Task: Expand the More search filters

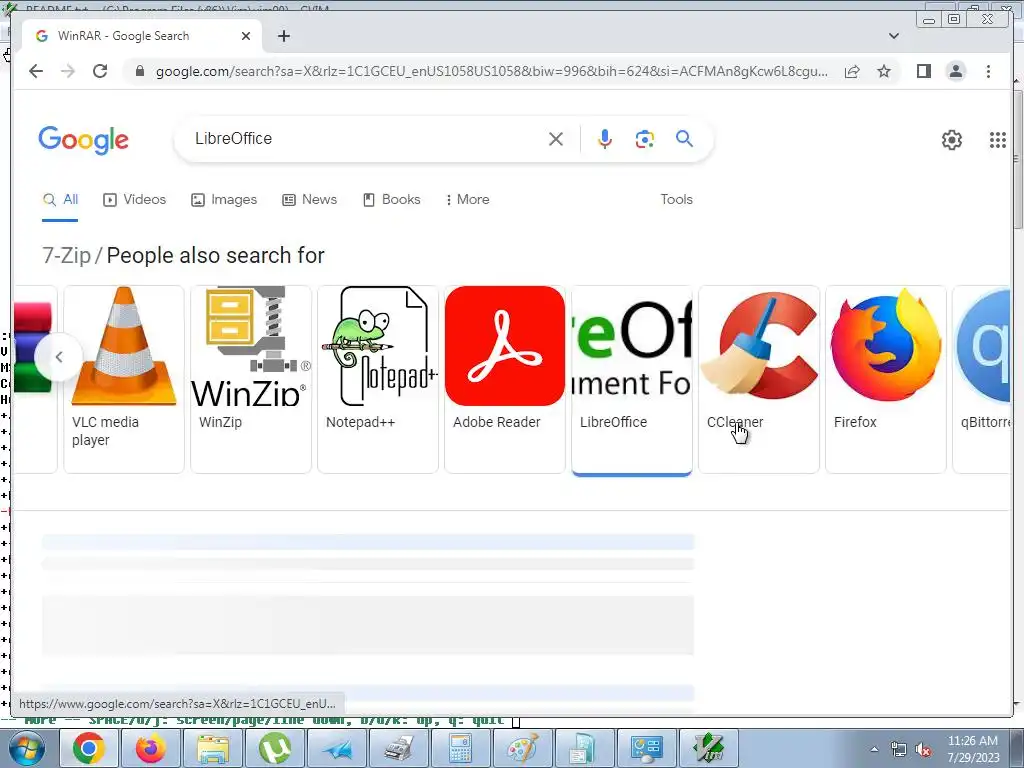Action: tap(468, 200)
